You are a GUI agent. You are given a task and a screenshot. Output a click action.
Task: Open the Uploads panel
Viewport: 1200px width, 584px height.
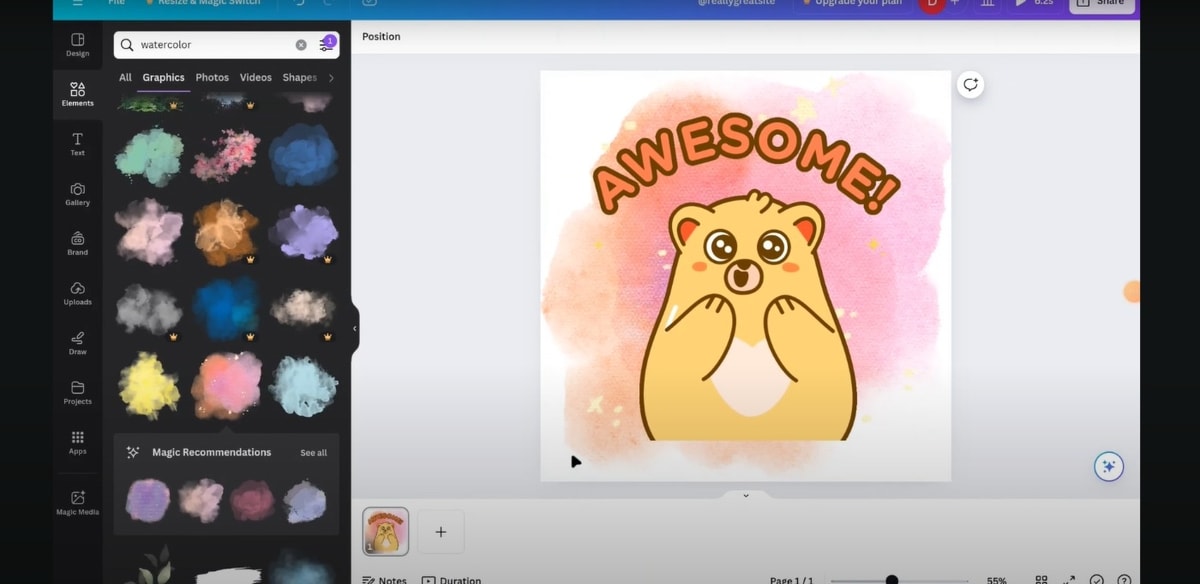[77, 292]
